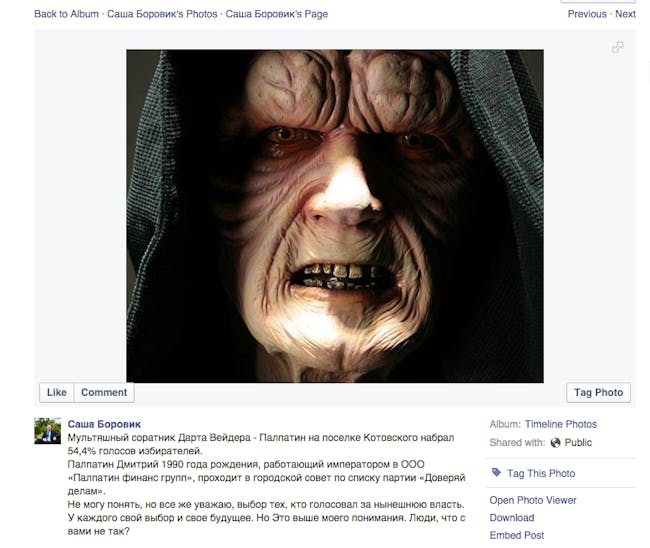
Task: Click the Back to Album link
Action: point(66,14)
